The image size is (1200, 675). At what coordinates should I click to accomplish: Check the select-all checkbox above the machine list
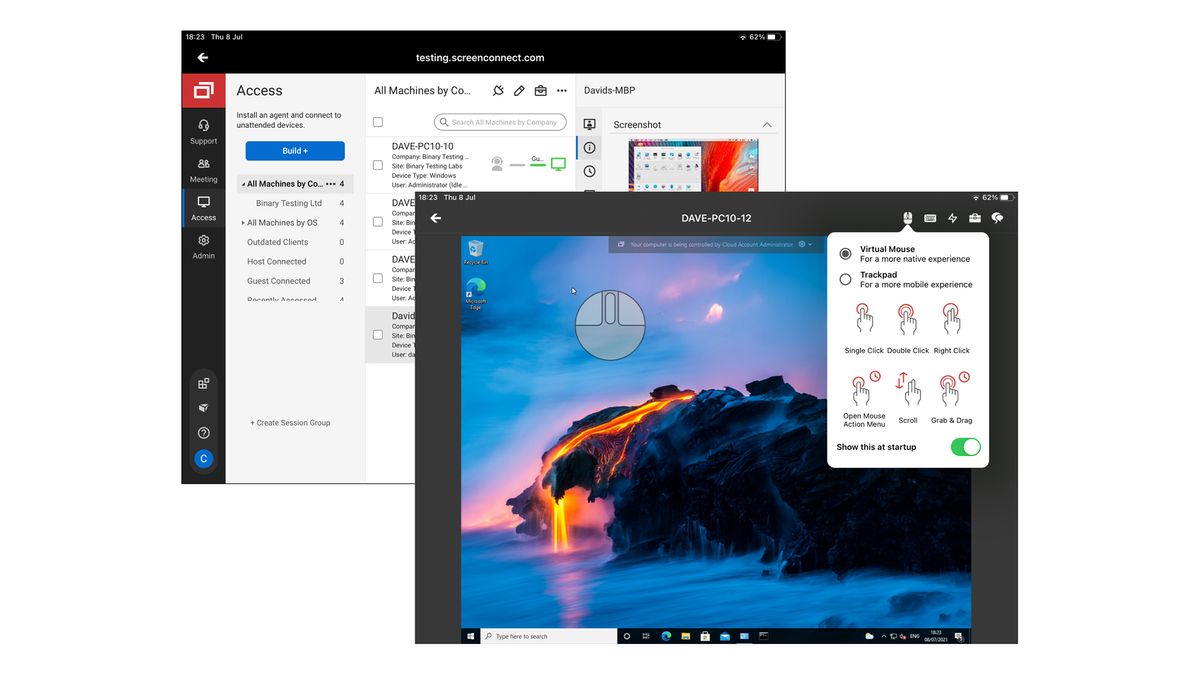point(377,121)
